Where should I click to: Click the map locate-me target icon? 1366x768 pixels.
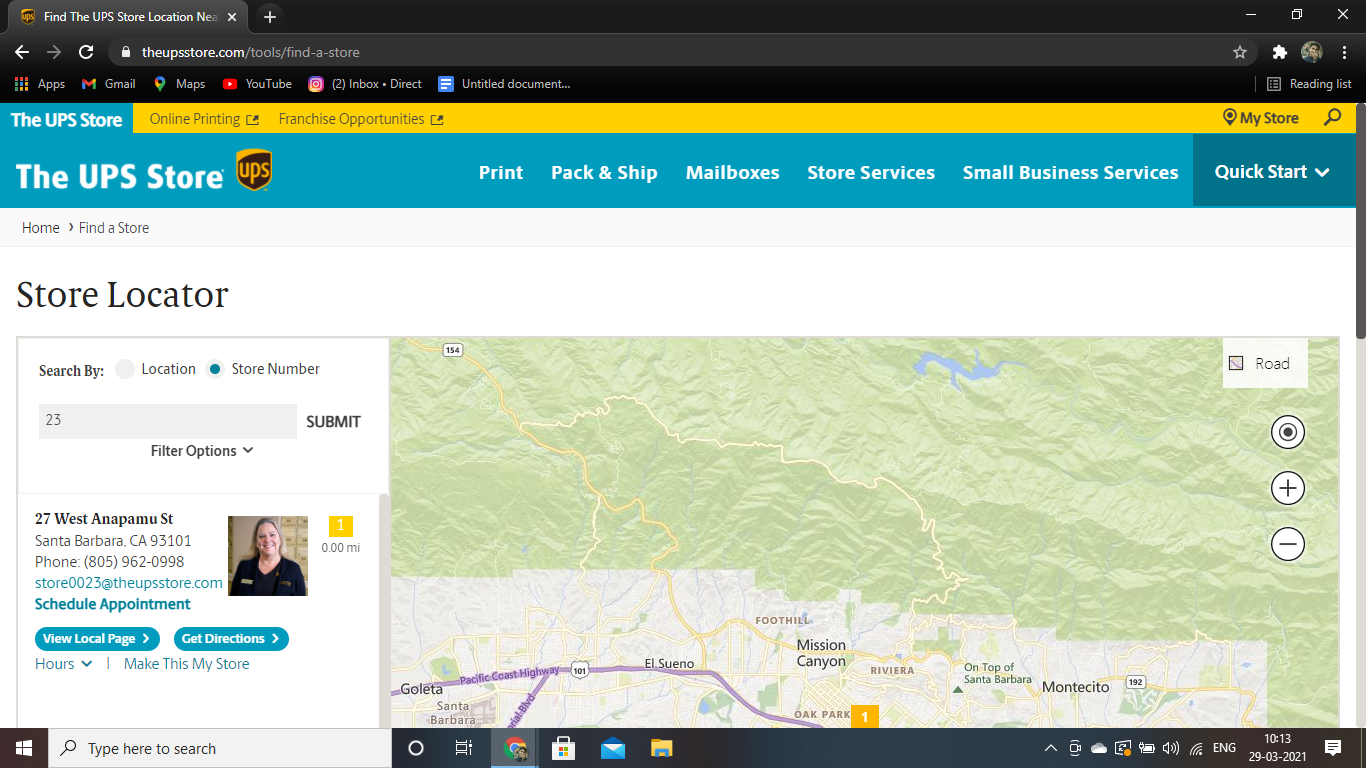[x=1288, y=432]
